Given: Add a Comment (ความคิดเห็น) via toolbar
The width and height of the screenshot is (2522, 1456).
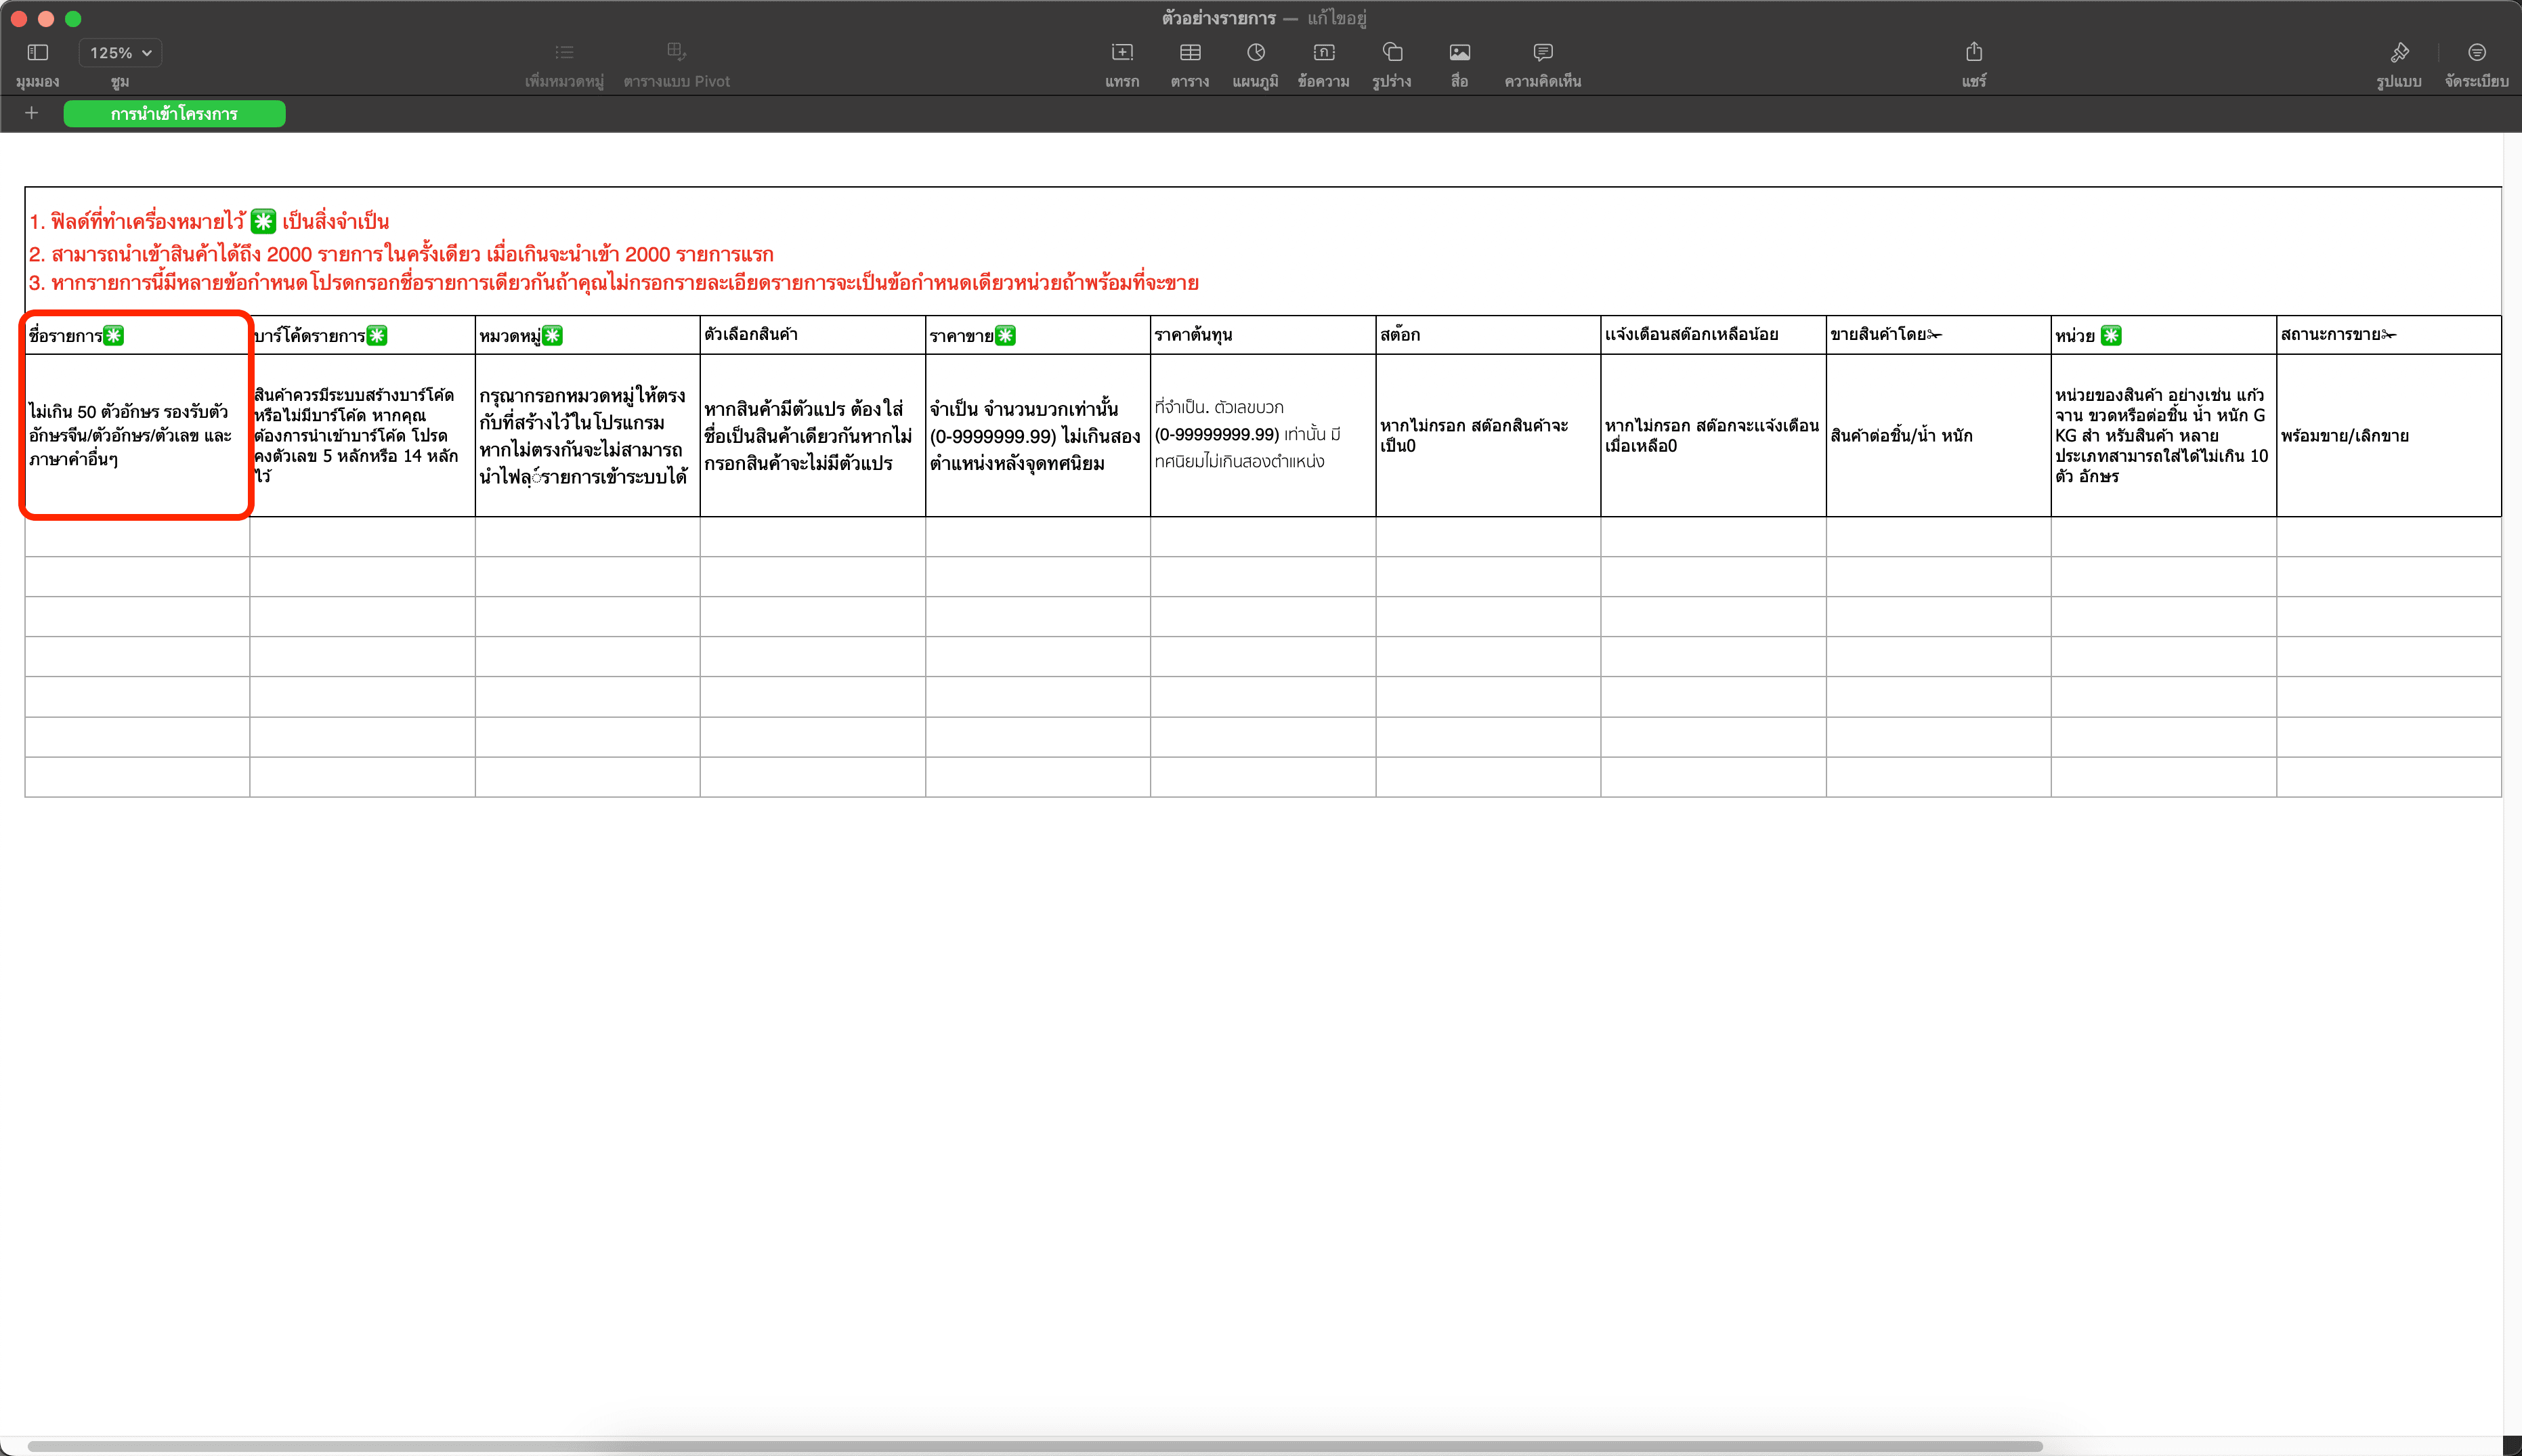Looking at the screenshot, I should pos(1542,53).
